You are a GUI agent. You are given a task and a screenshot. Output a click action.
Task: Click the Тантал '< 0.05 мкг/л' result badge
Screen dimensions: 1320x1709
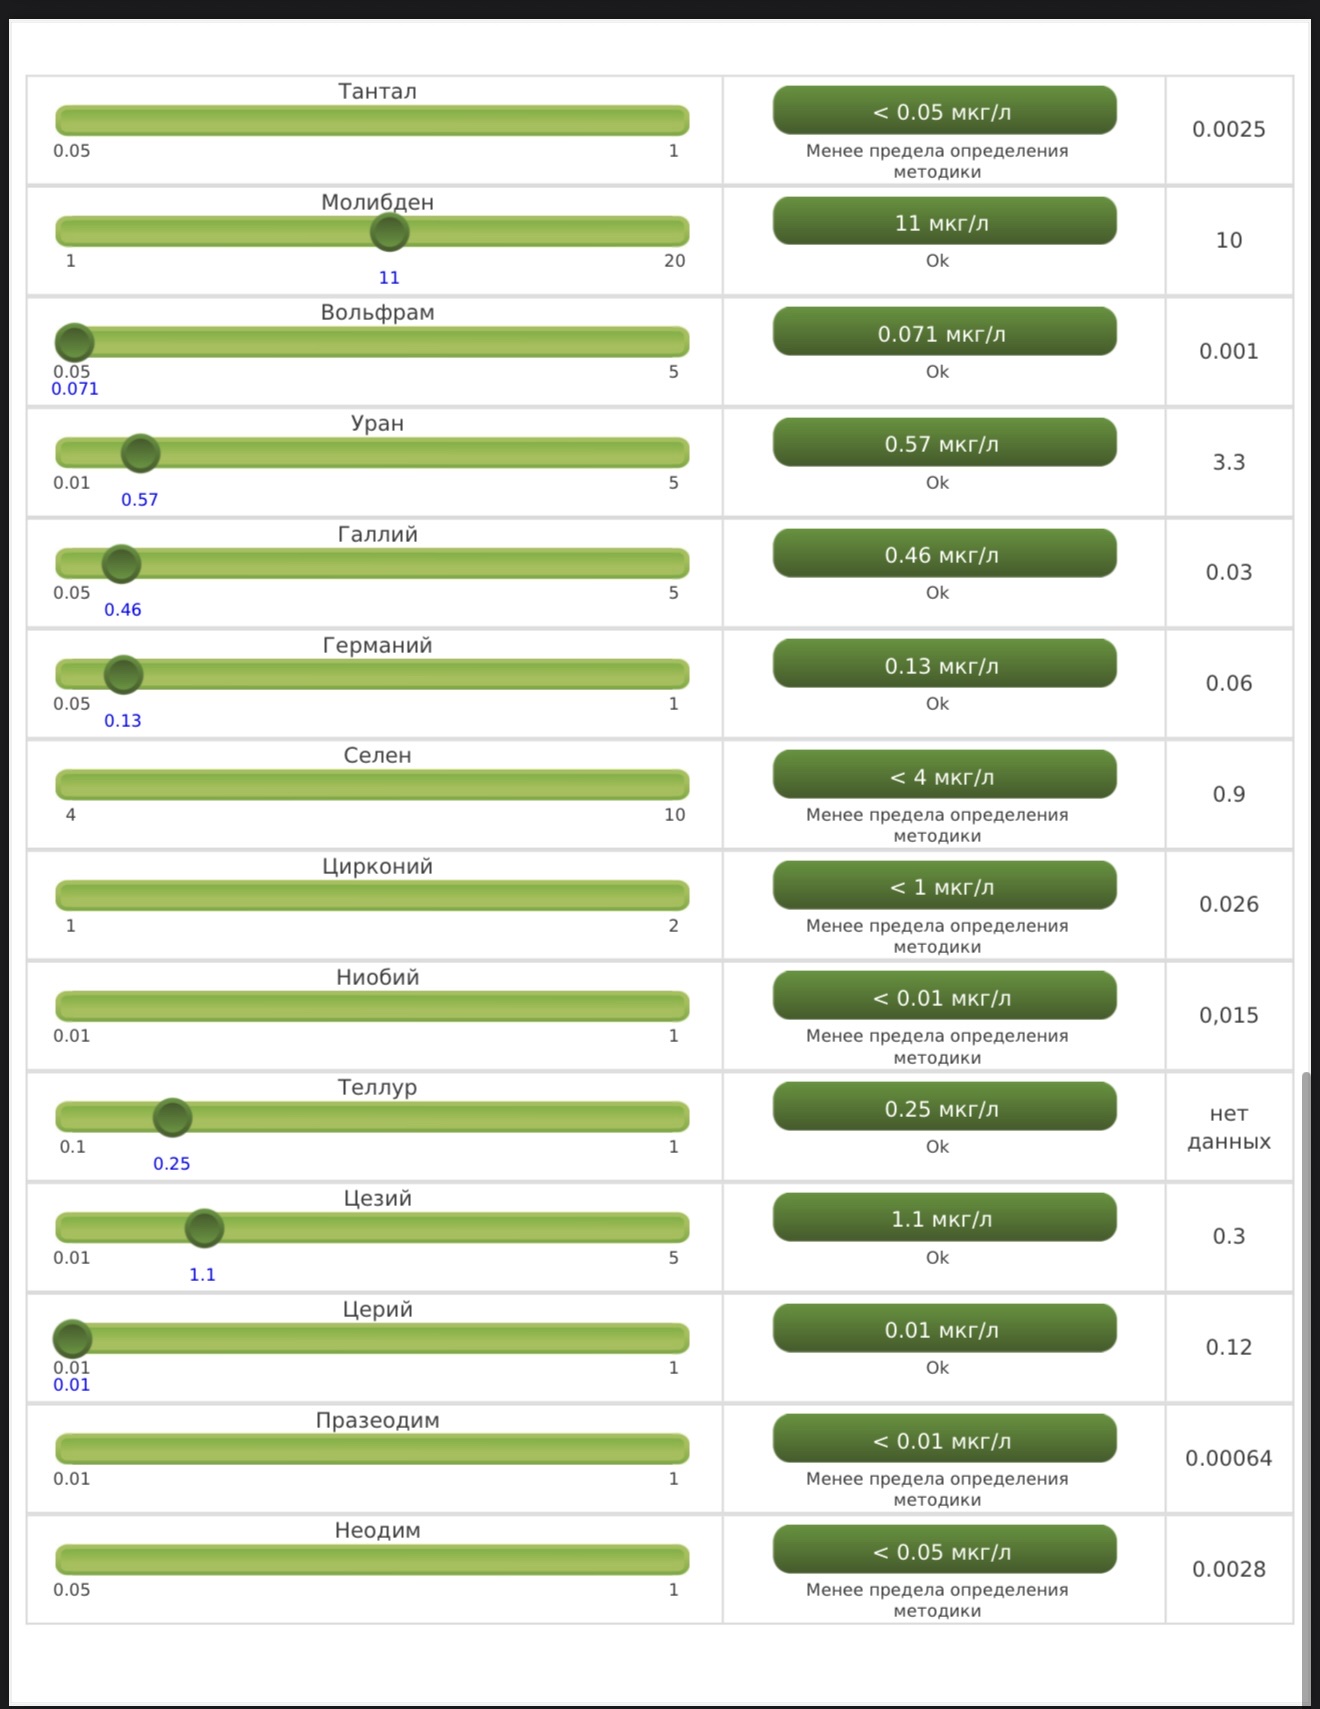point(944,110)
